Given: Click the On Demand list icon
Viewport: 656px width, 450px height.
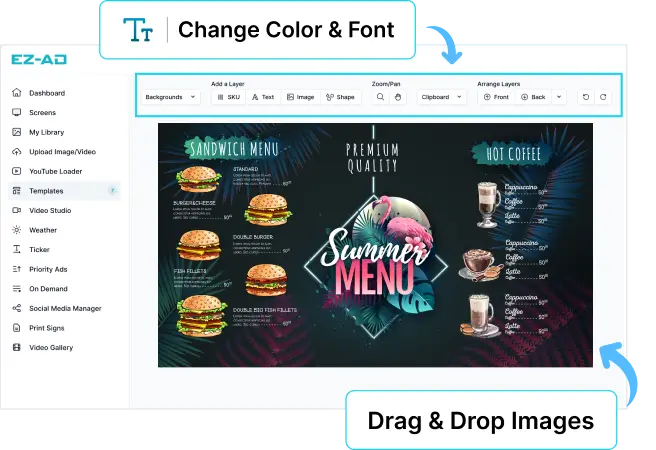Looking at the screenshot, I should 17,289.
